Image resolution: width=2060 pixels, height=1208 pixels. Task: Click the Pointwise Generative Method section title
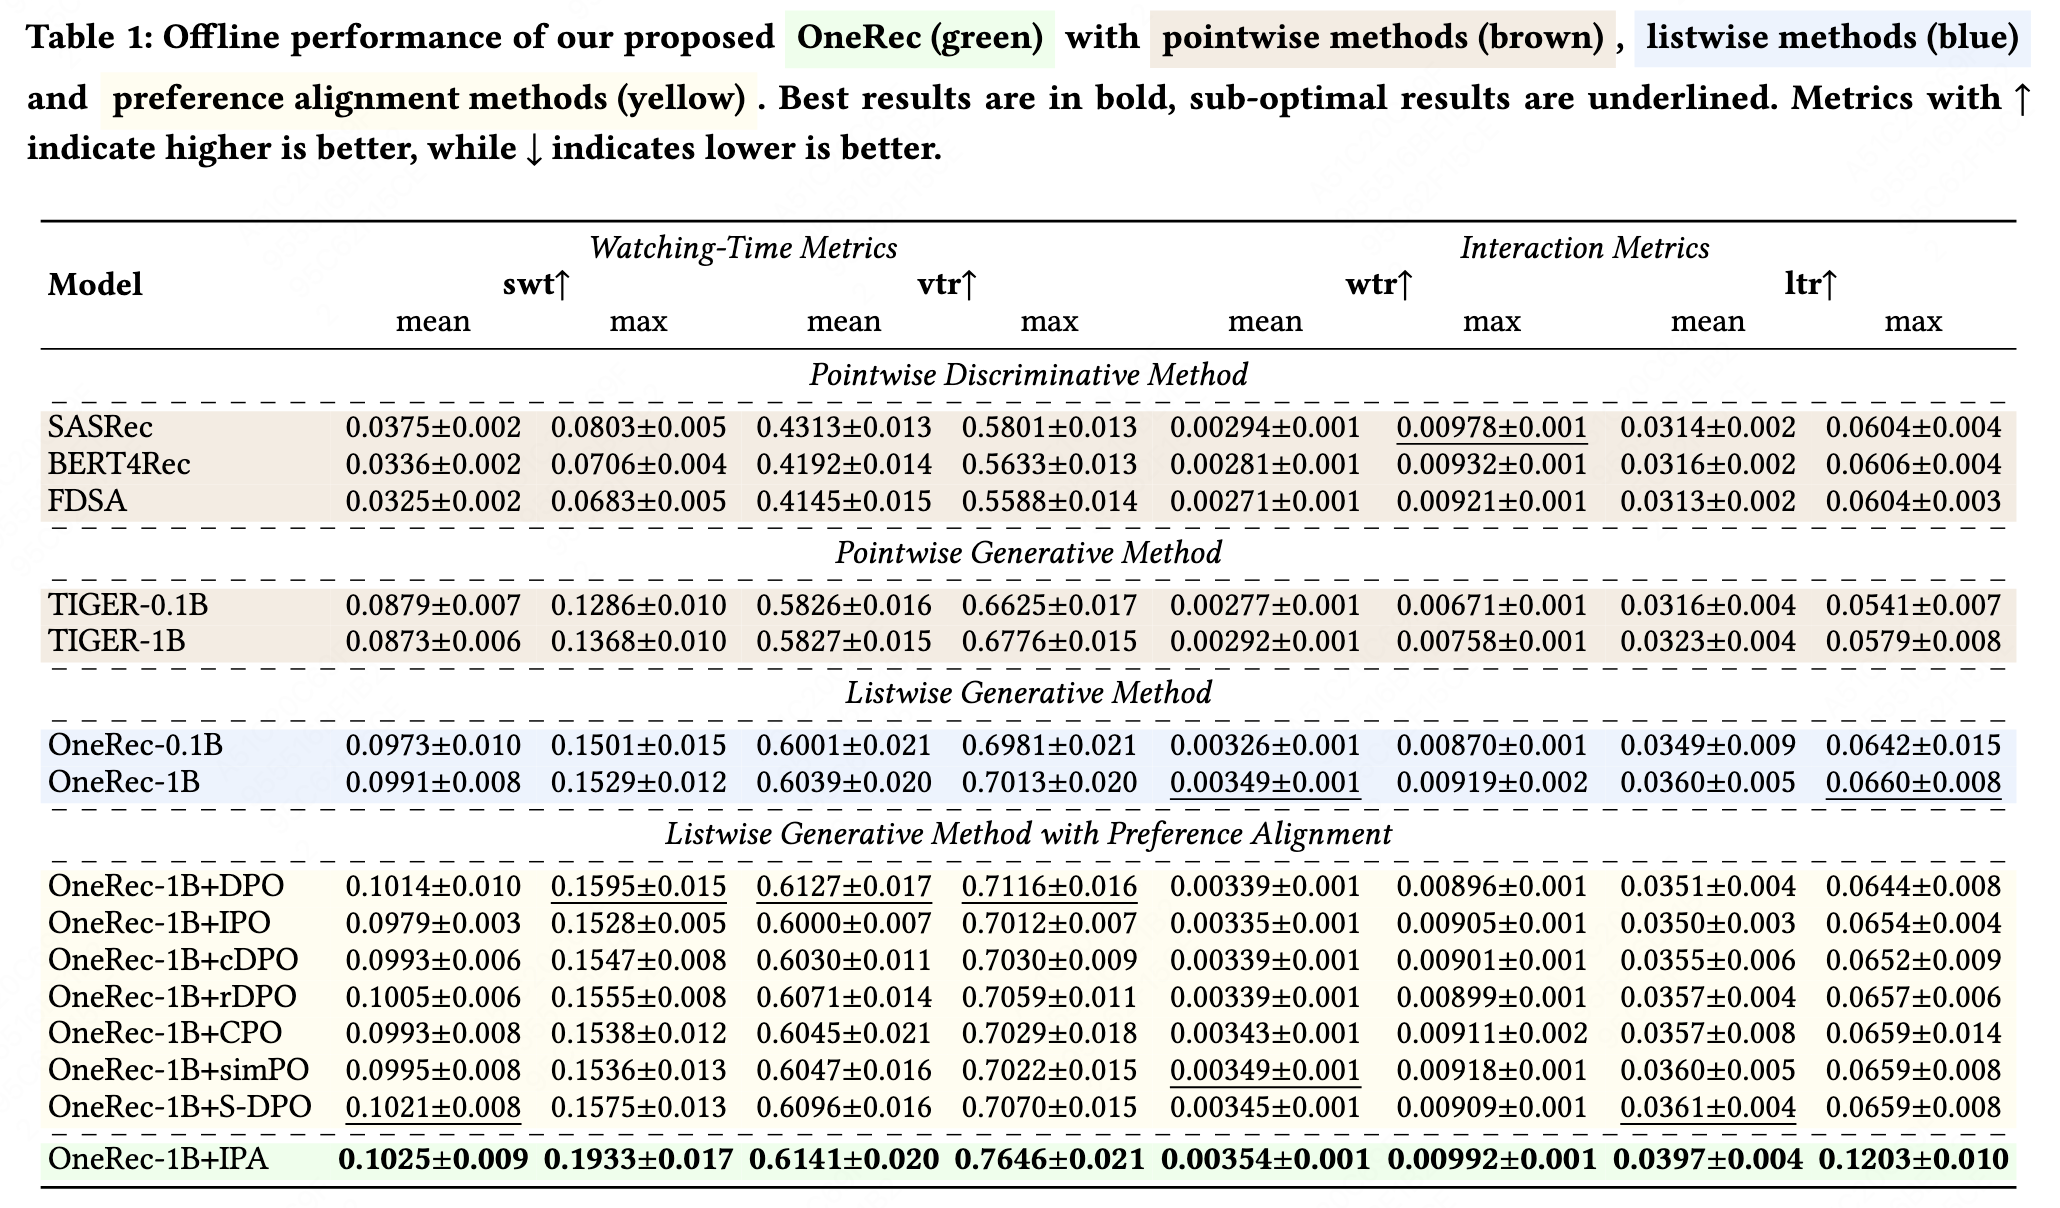point(1028,553)
